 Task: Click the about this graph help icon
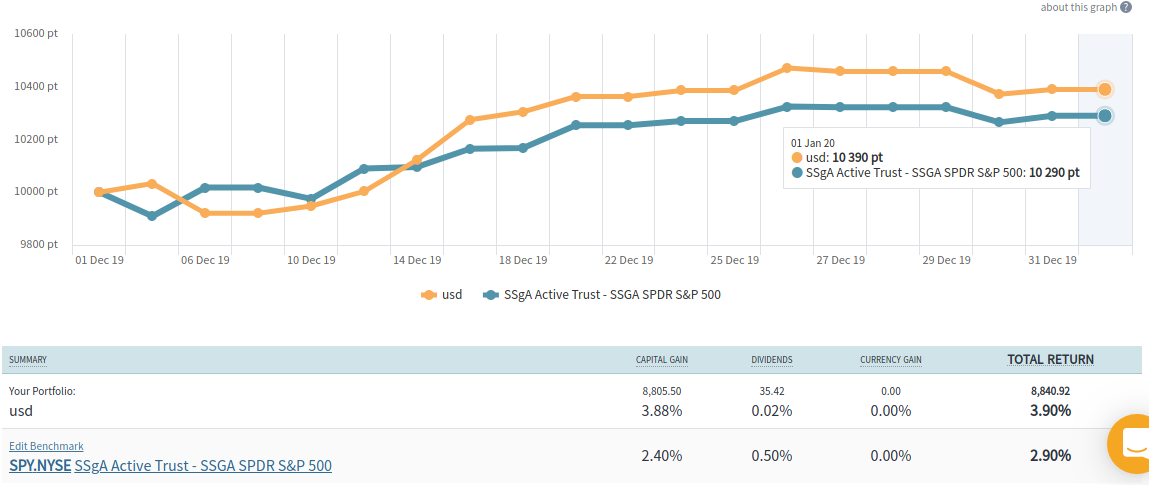[1126, 7]
